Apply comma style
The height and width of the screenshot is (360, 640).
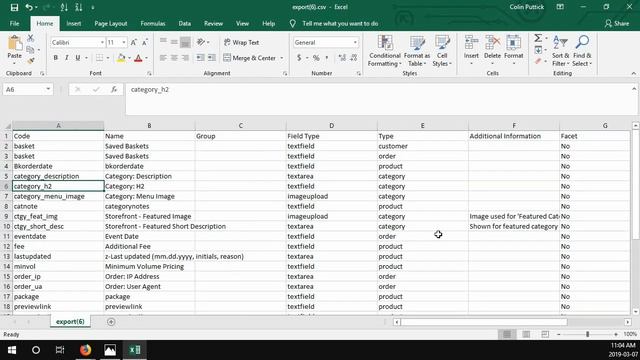(327, 58)
